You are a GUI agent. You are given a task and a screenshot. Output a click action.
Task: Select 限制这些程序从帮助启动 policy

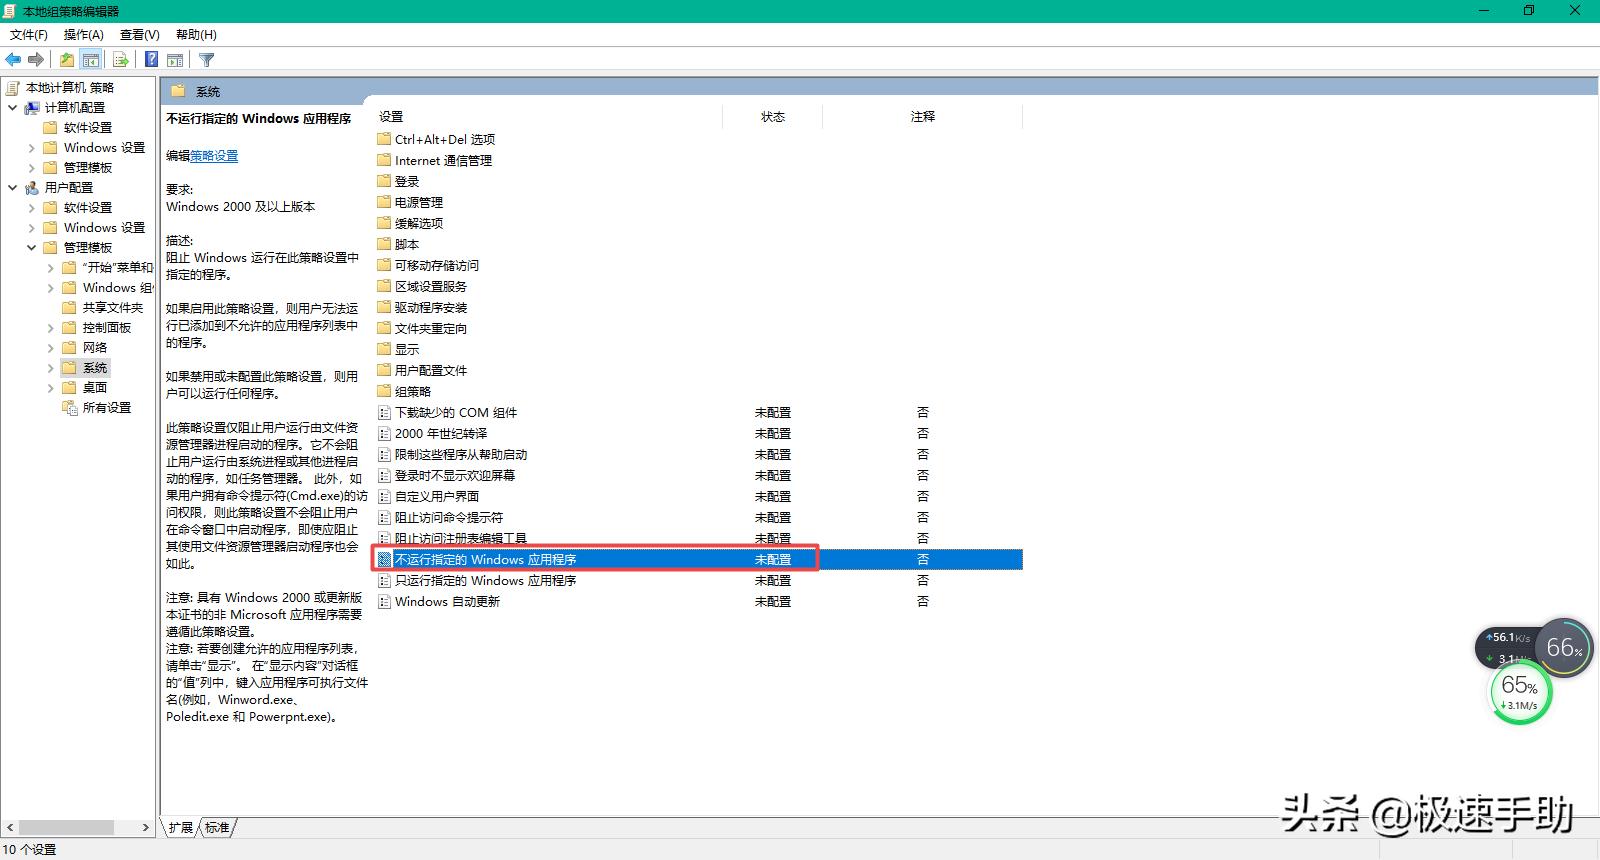tap(461, 454)
